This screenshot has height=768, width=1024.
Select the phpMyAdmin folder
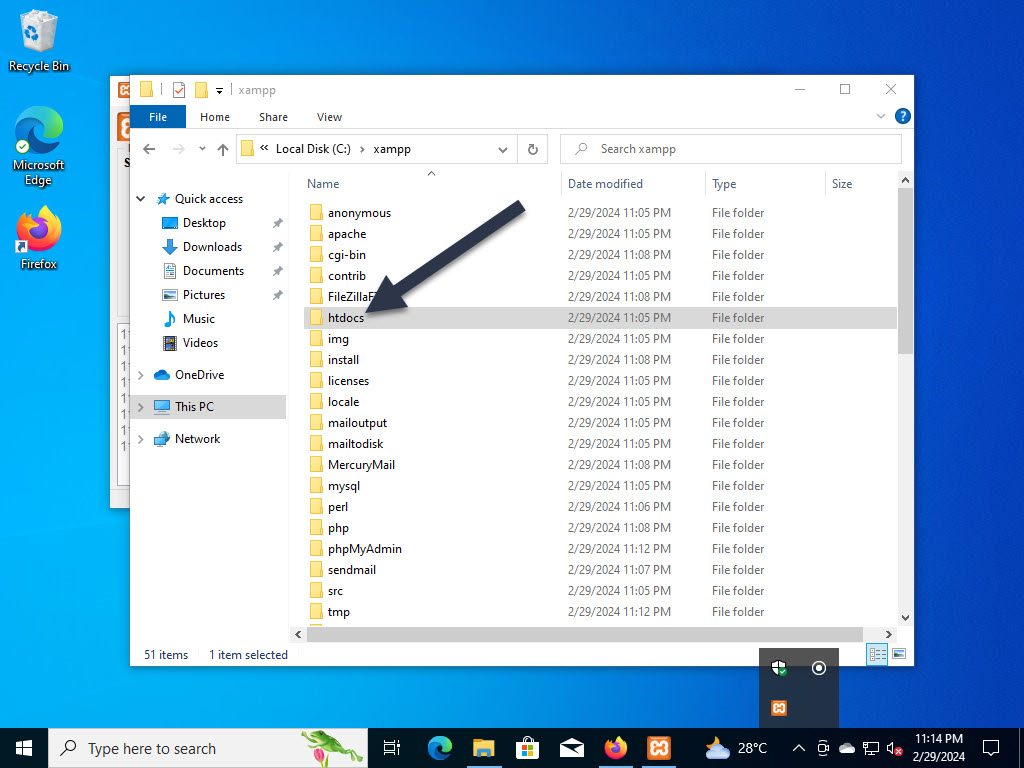(364, 548)
